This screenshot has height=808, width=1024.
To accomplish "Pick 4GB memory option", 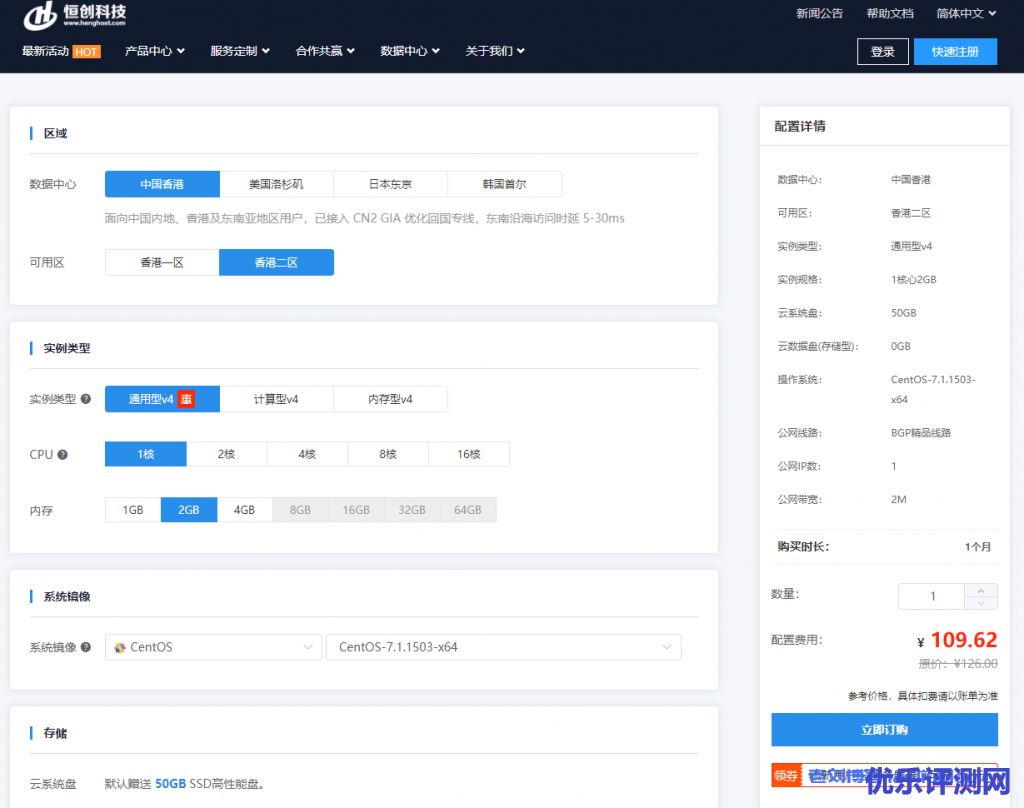I will pos(244,510).
